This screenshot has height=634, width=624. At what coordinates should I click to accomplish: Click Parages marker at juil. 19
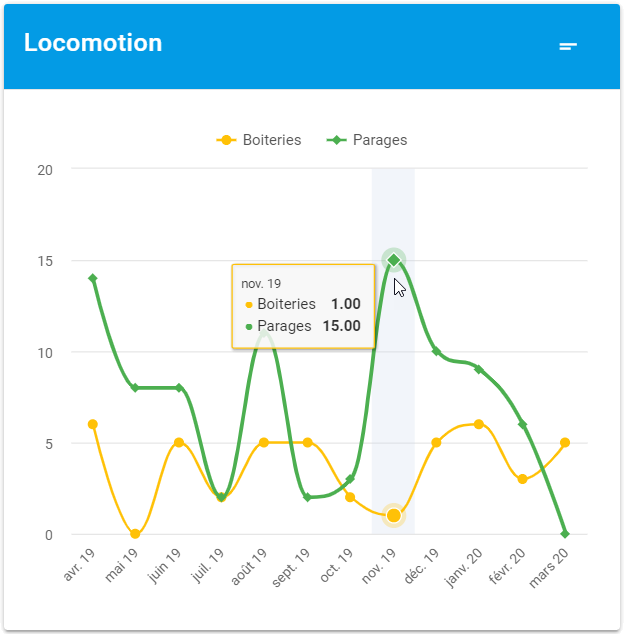coord(221,497)
